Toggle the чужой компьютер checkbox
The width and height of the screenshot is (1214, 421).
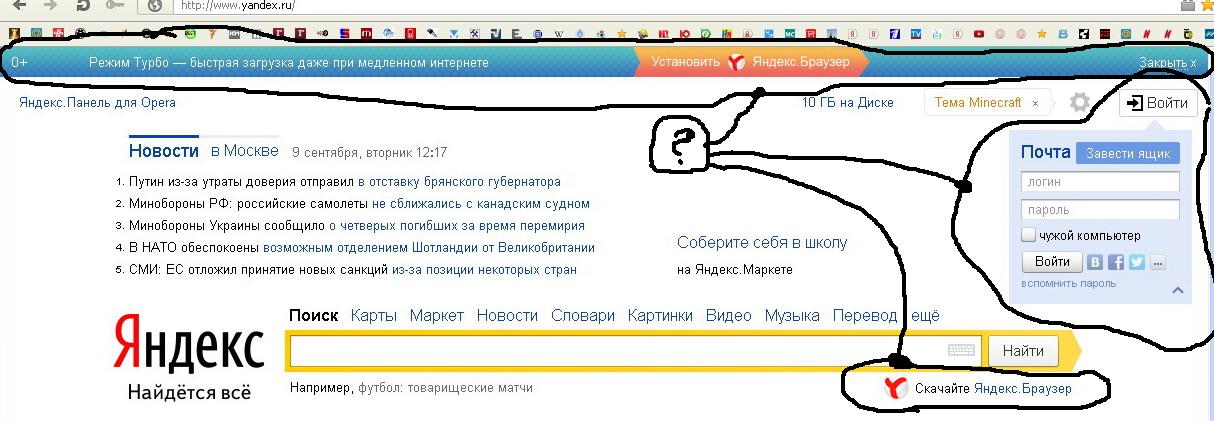tap(1028, 235)
